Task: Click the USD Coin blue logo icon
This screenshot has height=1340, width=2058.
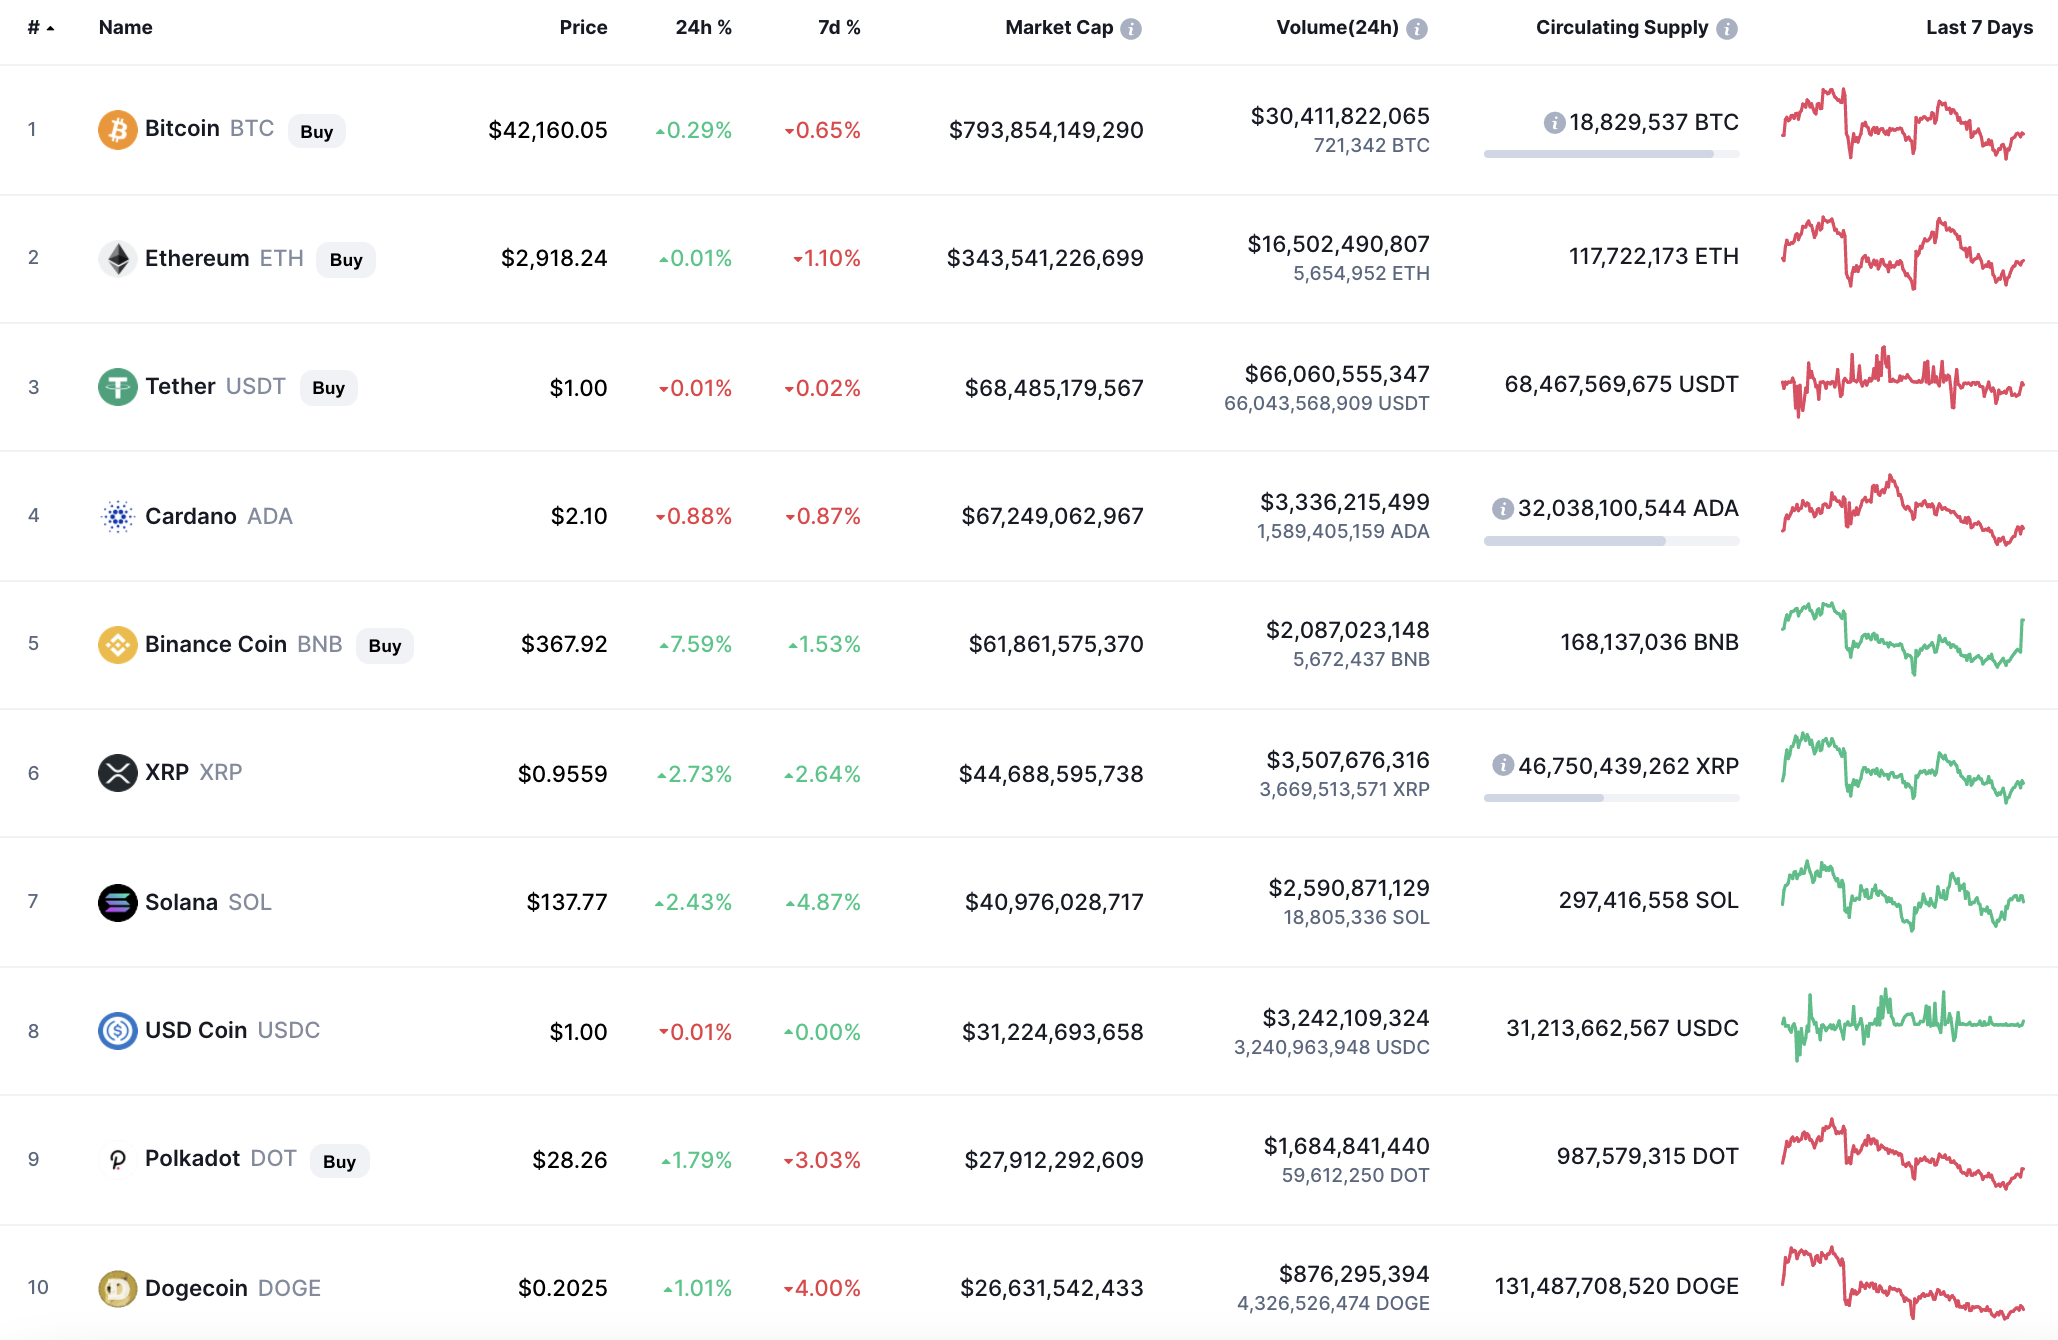Action: point(117,1031)
